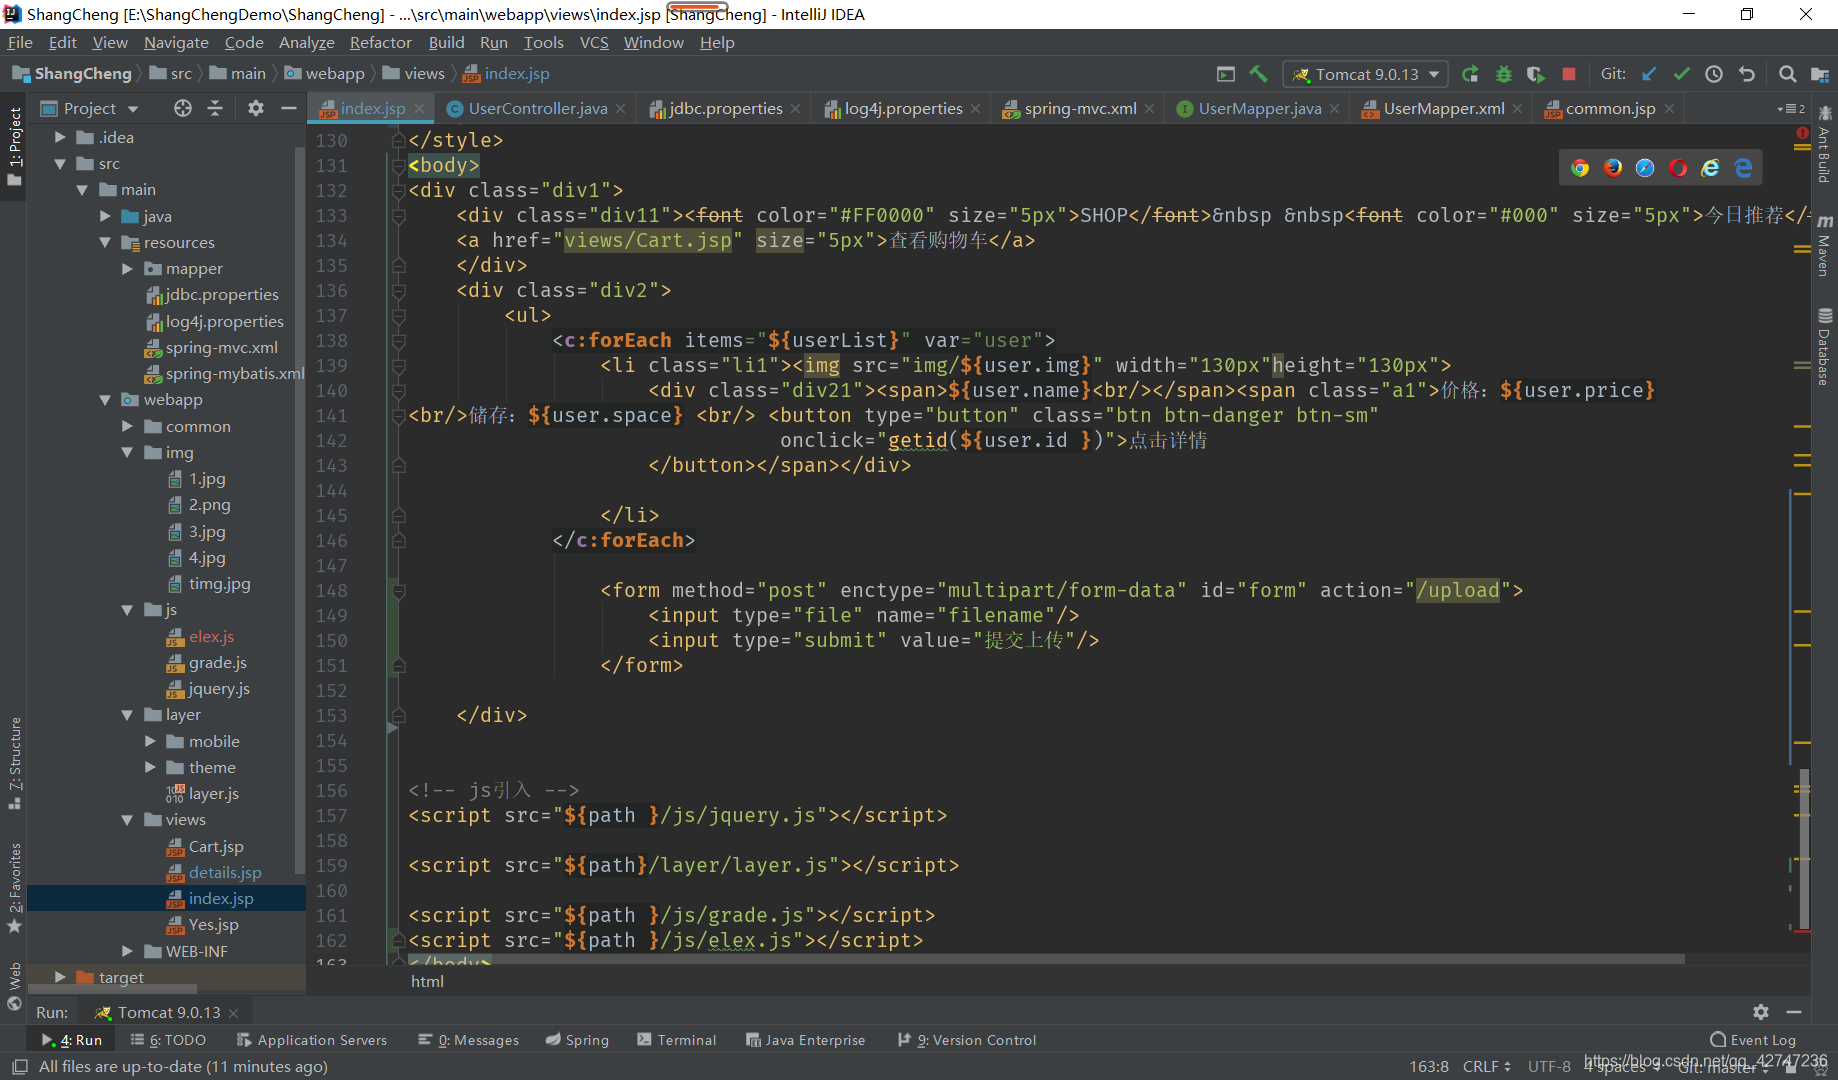Commit changes with the Git checkmark
The width and height of the screenshot is (1838, 1080).
(x=1682, y=74)
